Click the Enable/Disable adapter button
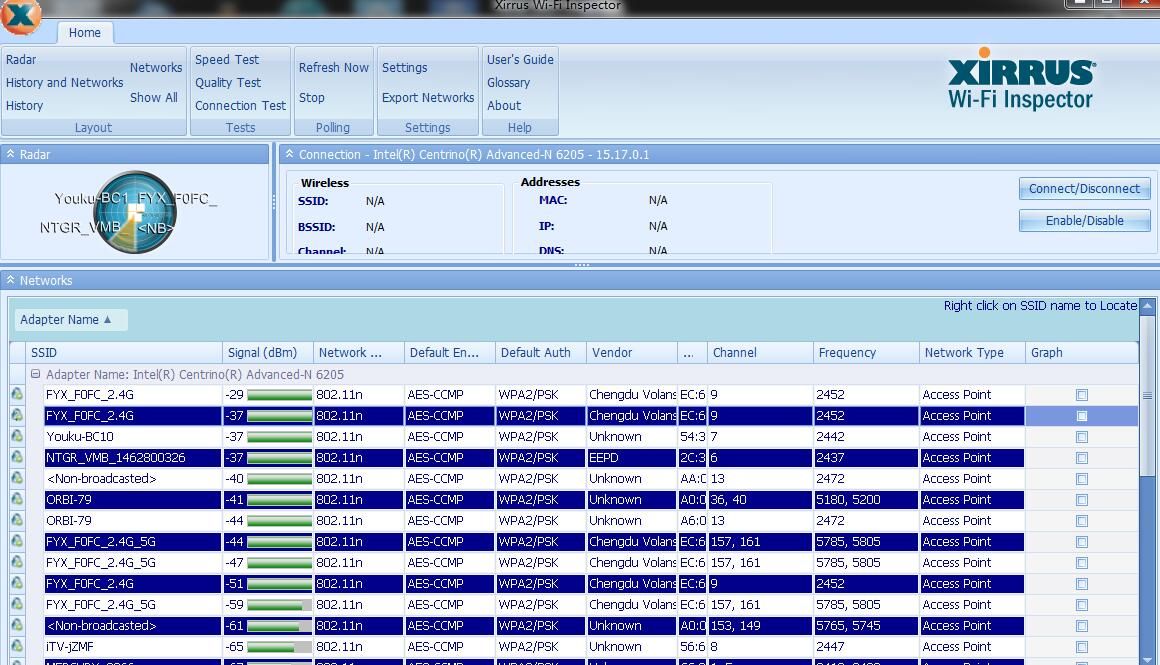This screenshot has height=665, width=1160. click(x=1084, y=220)
